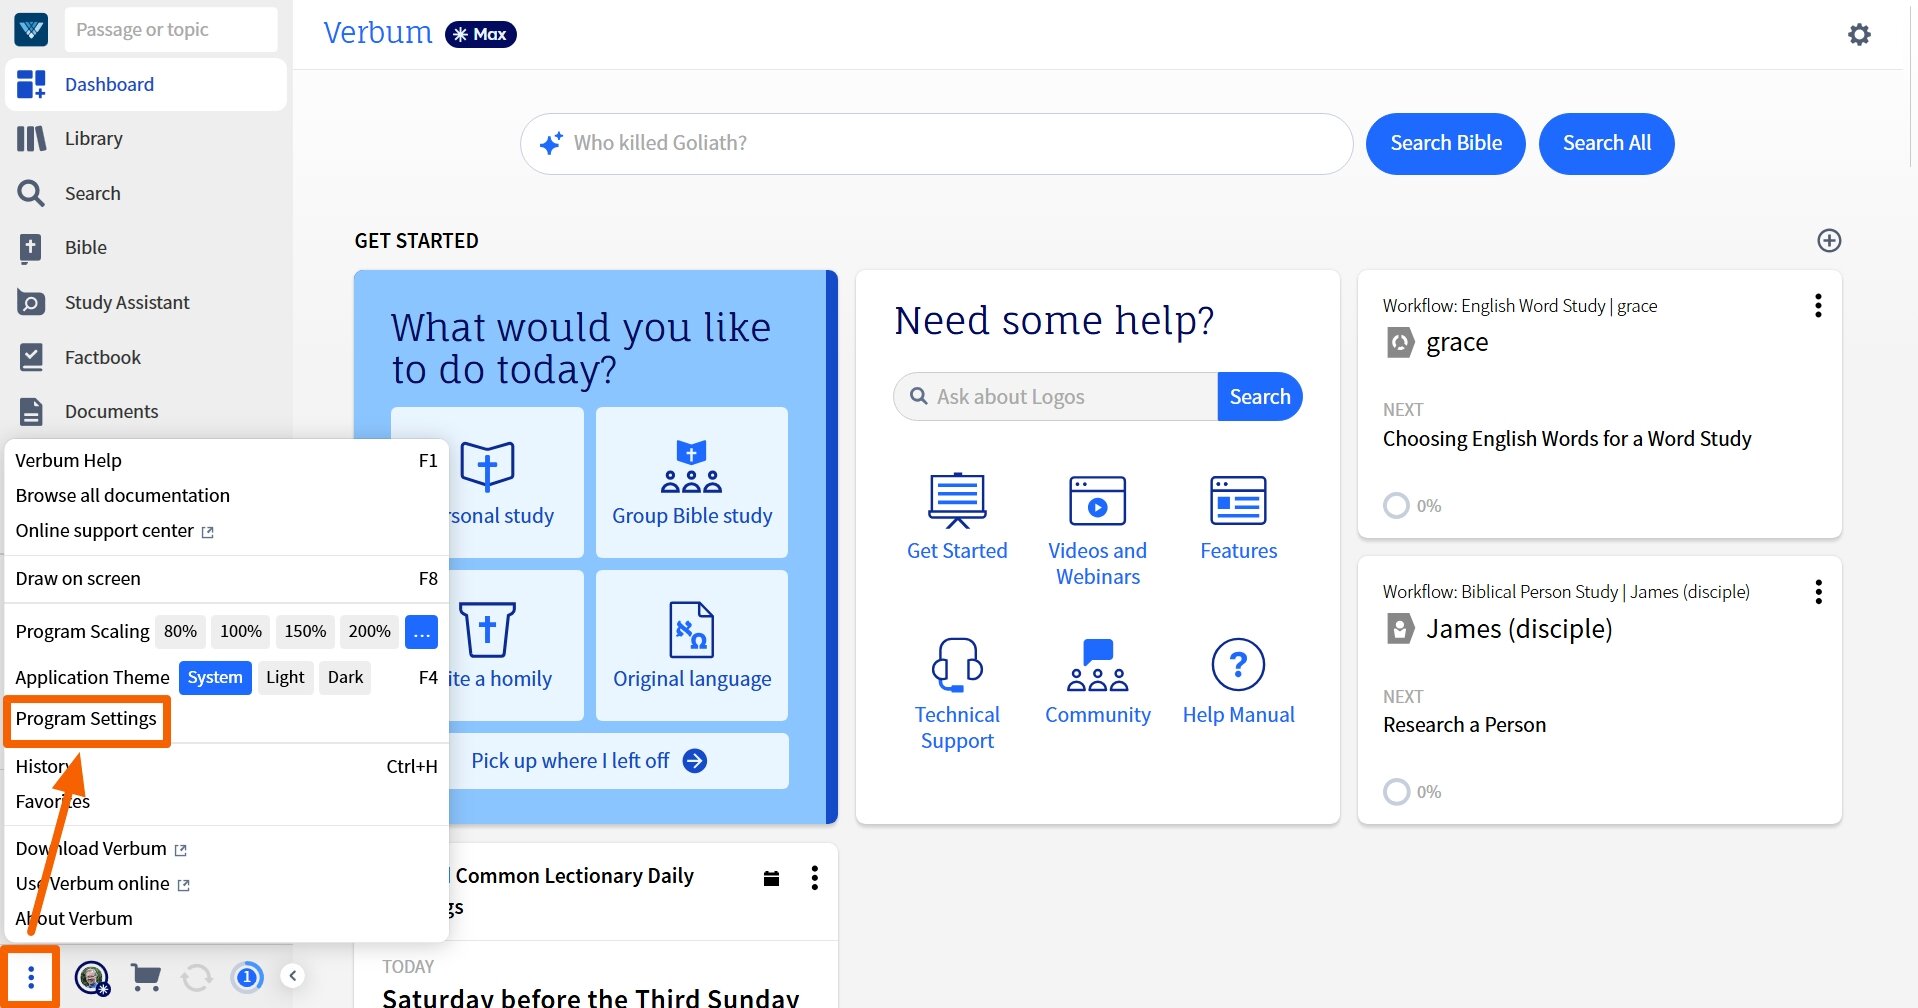Set Program Scaling to 200%

[x=369, y=631]
